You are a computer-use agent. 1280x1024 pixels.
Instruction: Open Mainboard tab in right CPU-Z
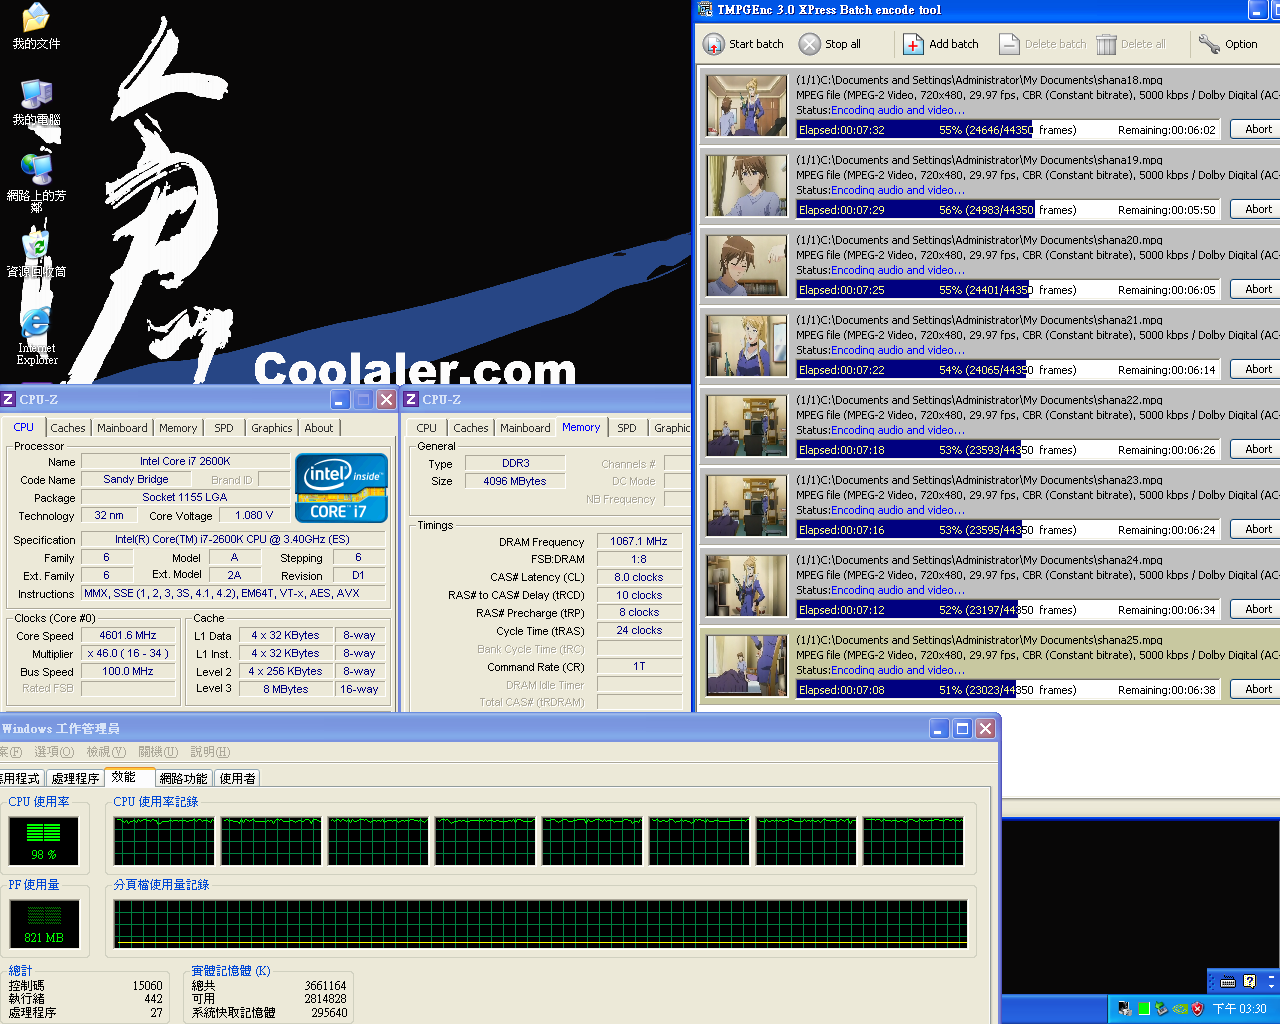(525, 428)
